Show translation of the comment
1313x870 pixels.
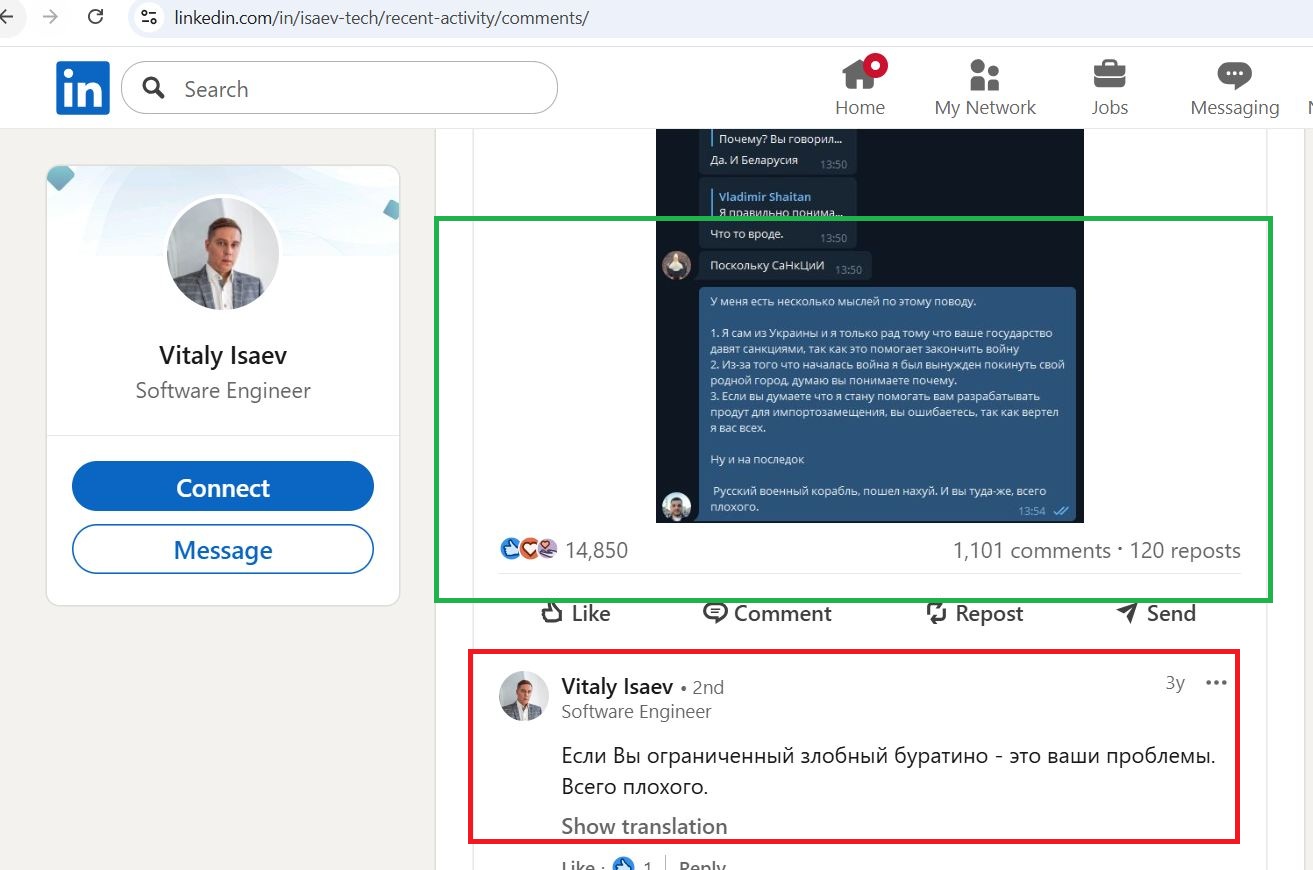tap(643, 826)
